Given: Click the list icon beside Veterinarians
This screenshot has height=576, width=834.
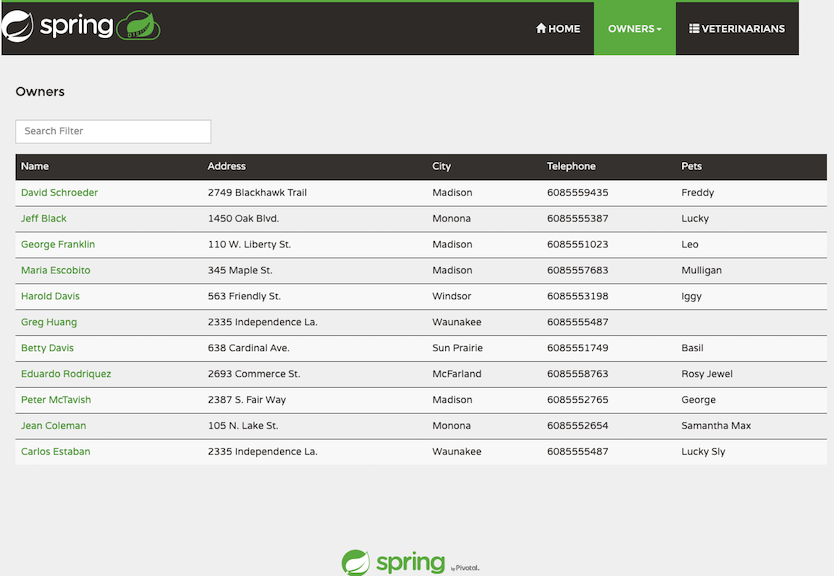Looking at the screenshot, I should (694, 28).
